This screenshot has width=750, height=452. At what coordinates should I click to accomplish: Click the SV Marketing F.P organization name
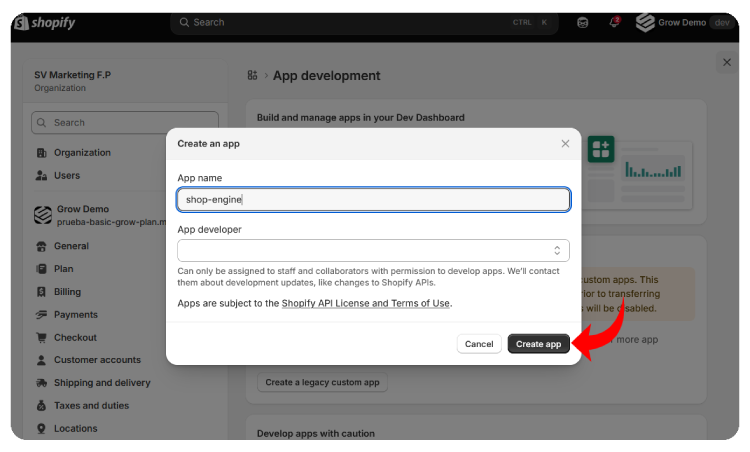click(x=72, y=75)
